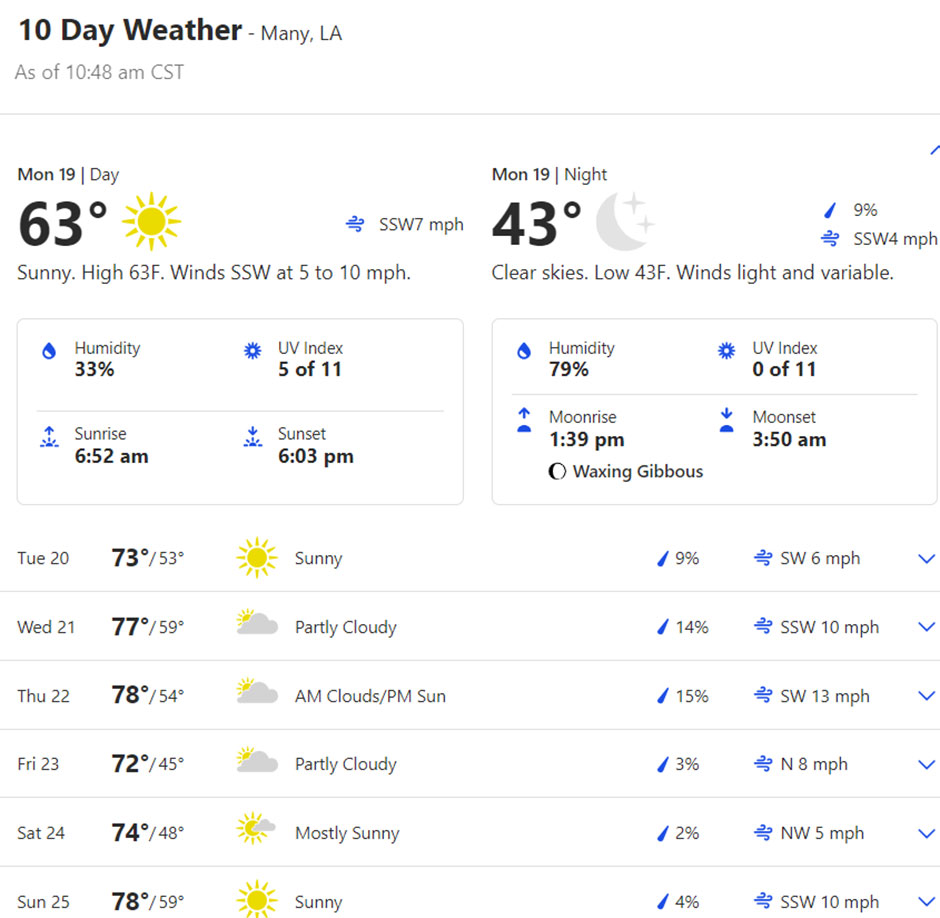Expand the Sun 25 forecast chevron

click(x=926, y=902)
